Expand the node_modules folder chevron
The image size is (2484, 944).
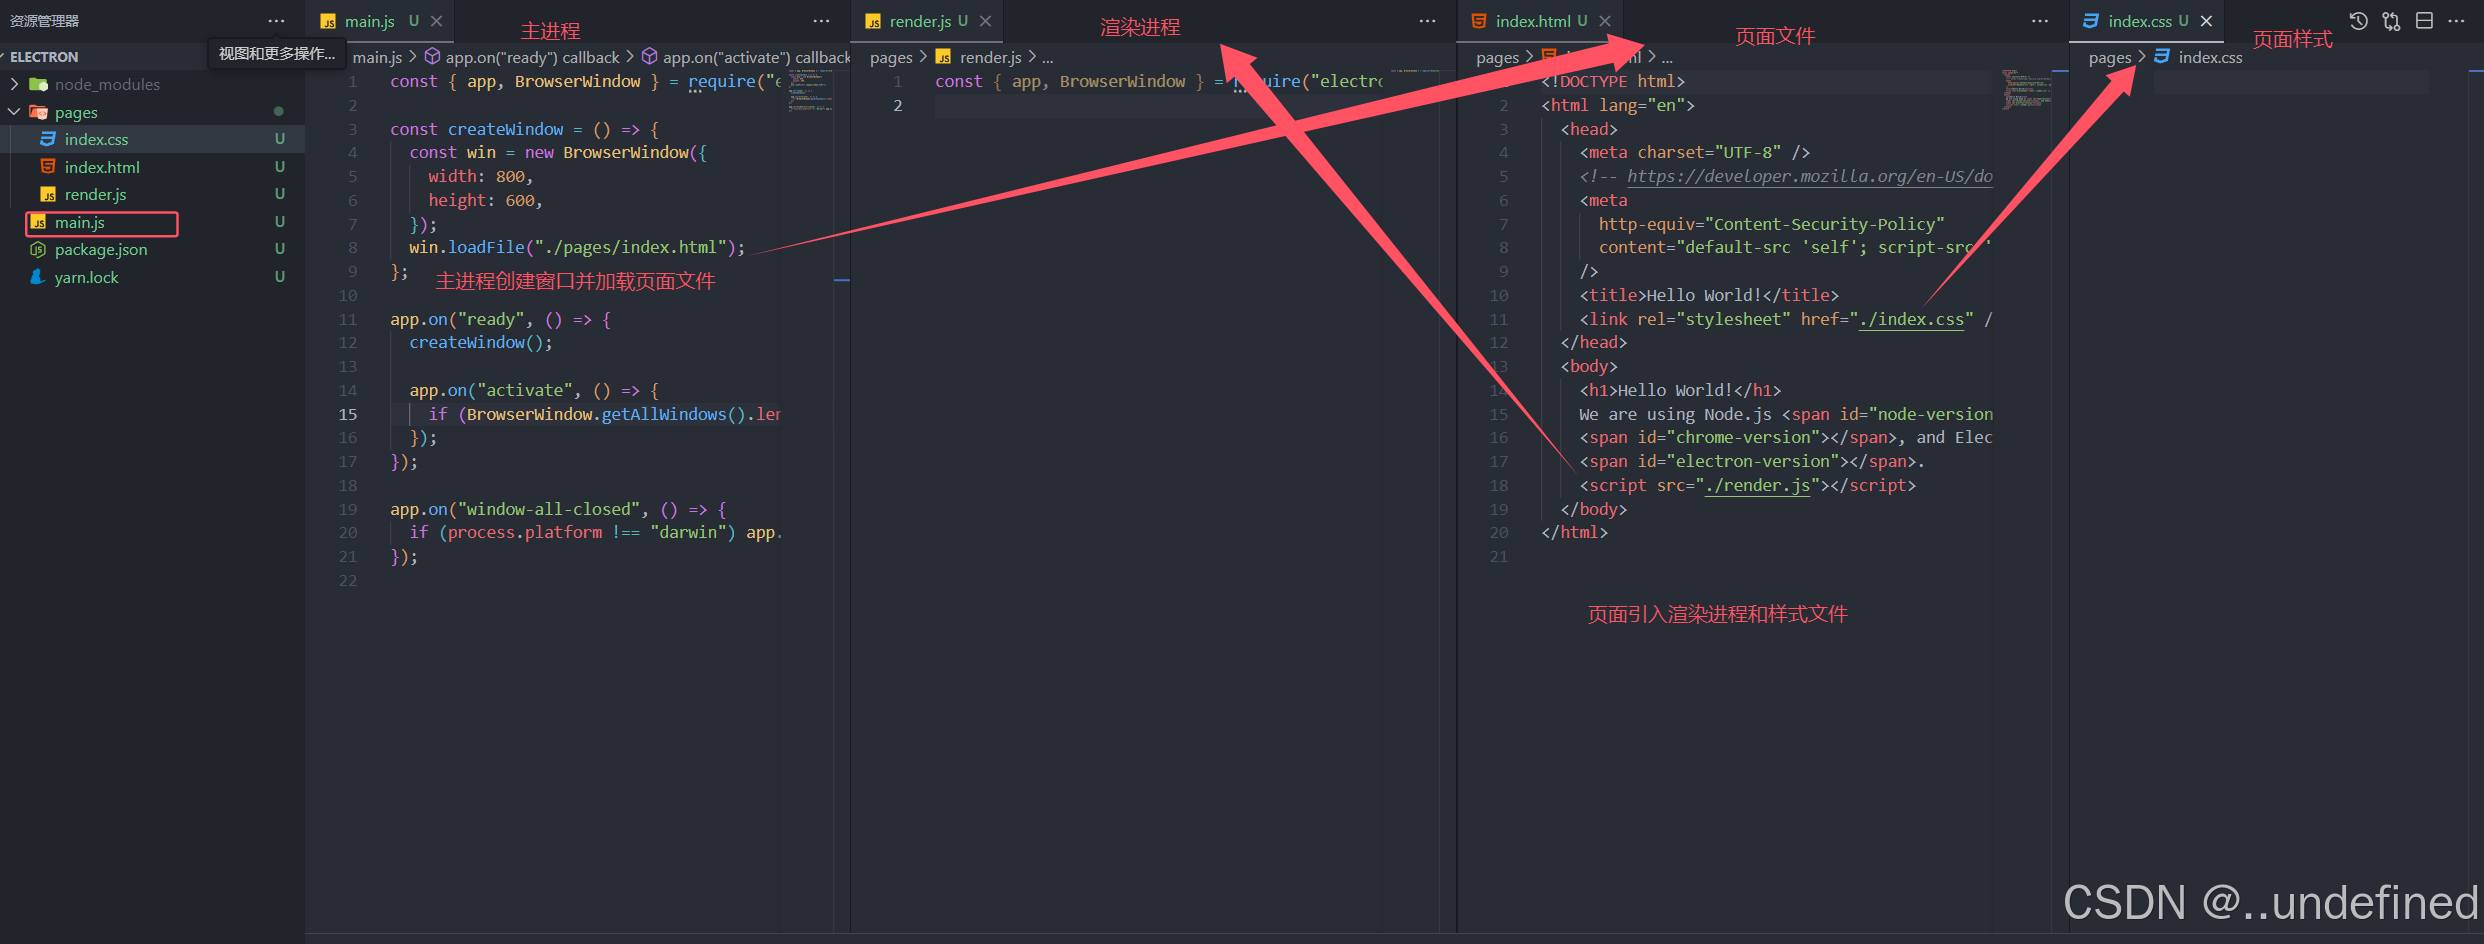(14, 84)
